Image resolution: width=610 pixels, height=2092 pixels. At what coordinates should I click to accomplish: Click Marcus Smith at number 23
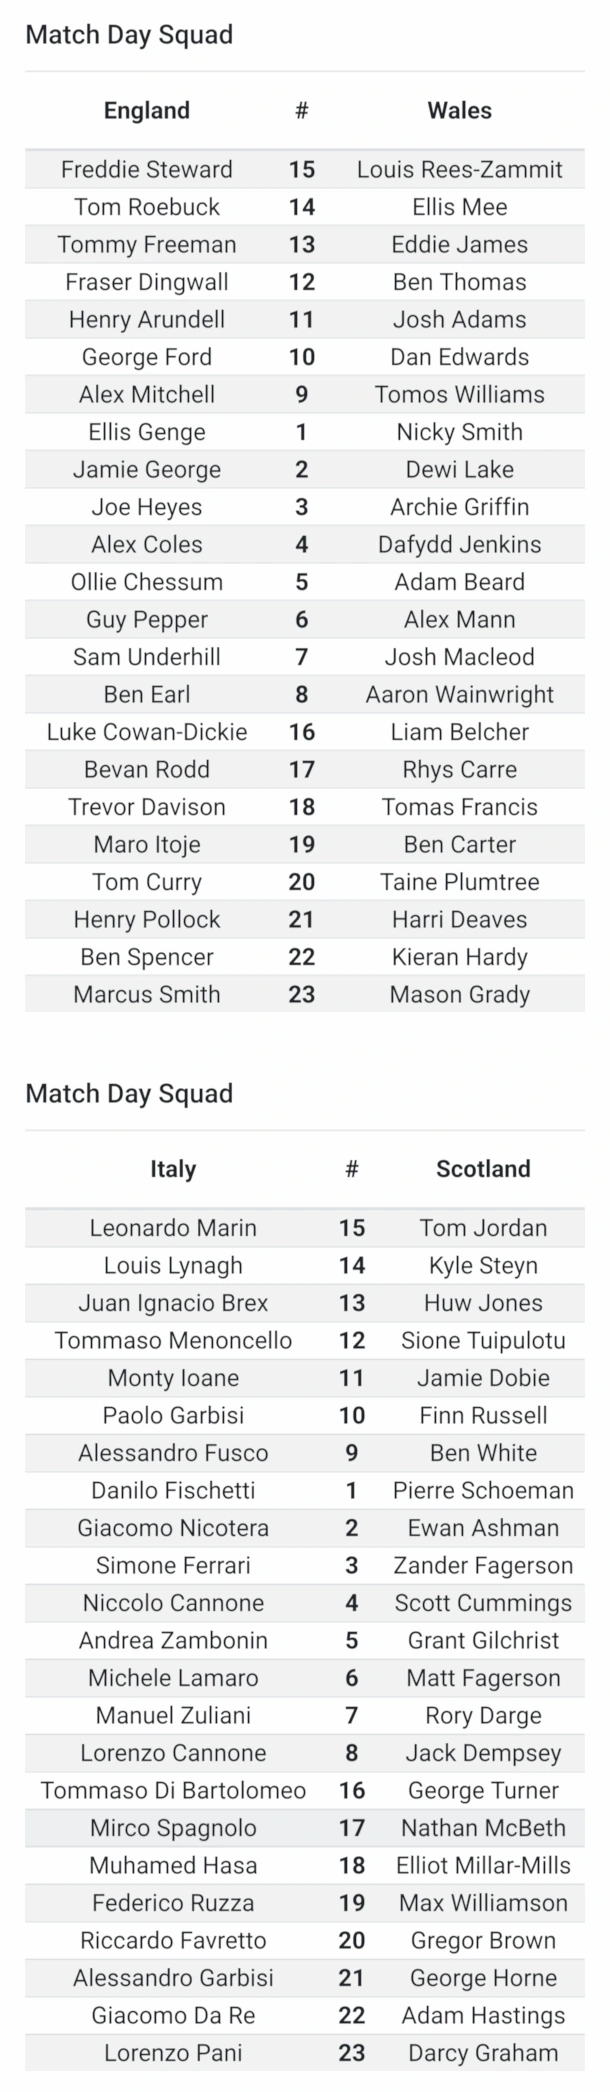tap(147, 994)
